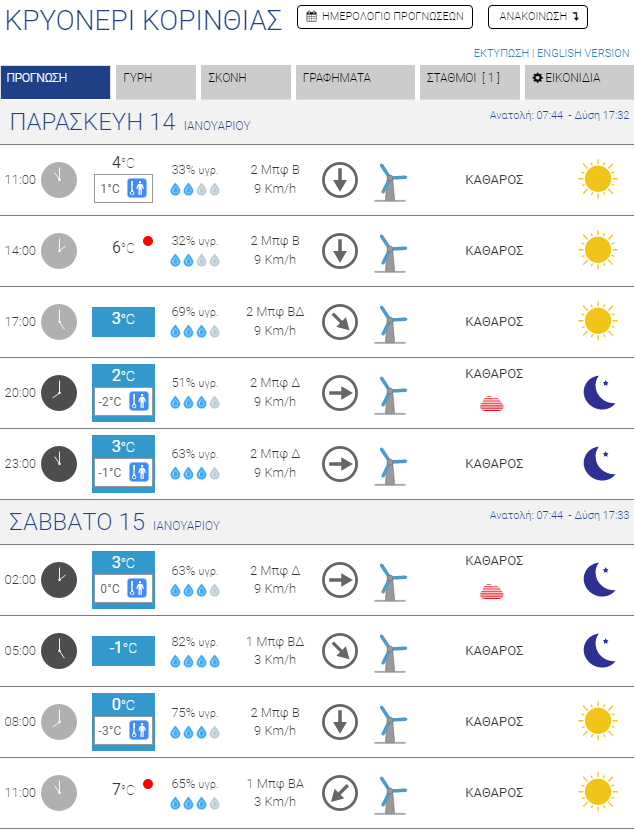Click the ENGLISH VERSION link
This screenshot has width=635, height=830.
pyautogui.click(x=584, y=53)
